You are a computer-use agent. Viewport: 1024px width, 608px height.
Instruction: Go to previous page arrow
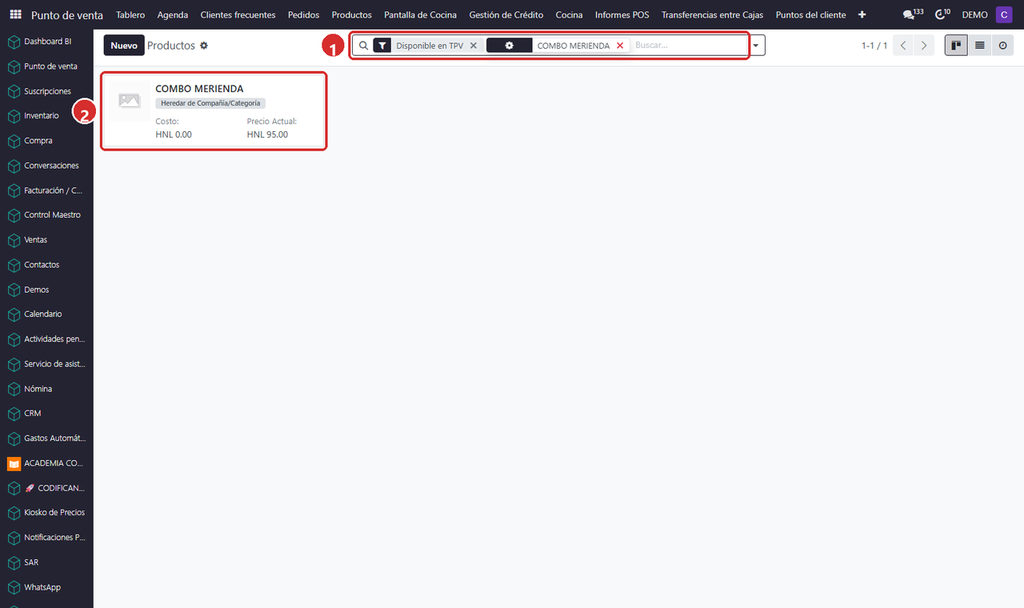[903, 46]
